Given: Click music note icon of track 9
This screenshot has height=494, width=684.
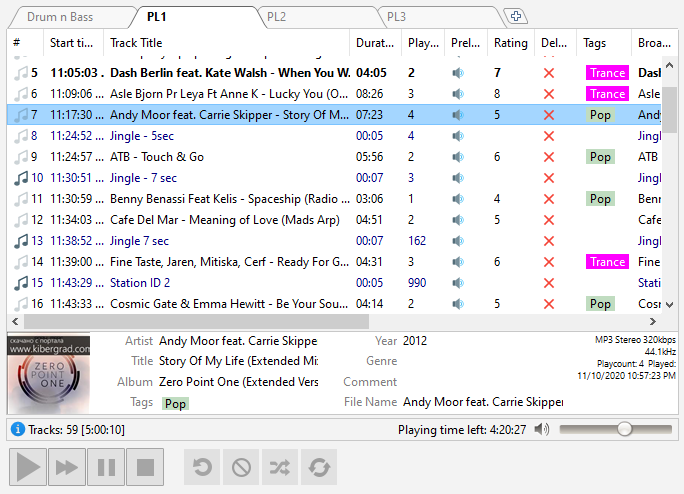Looking at the screenshot, I should [21, 157].
